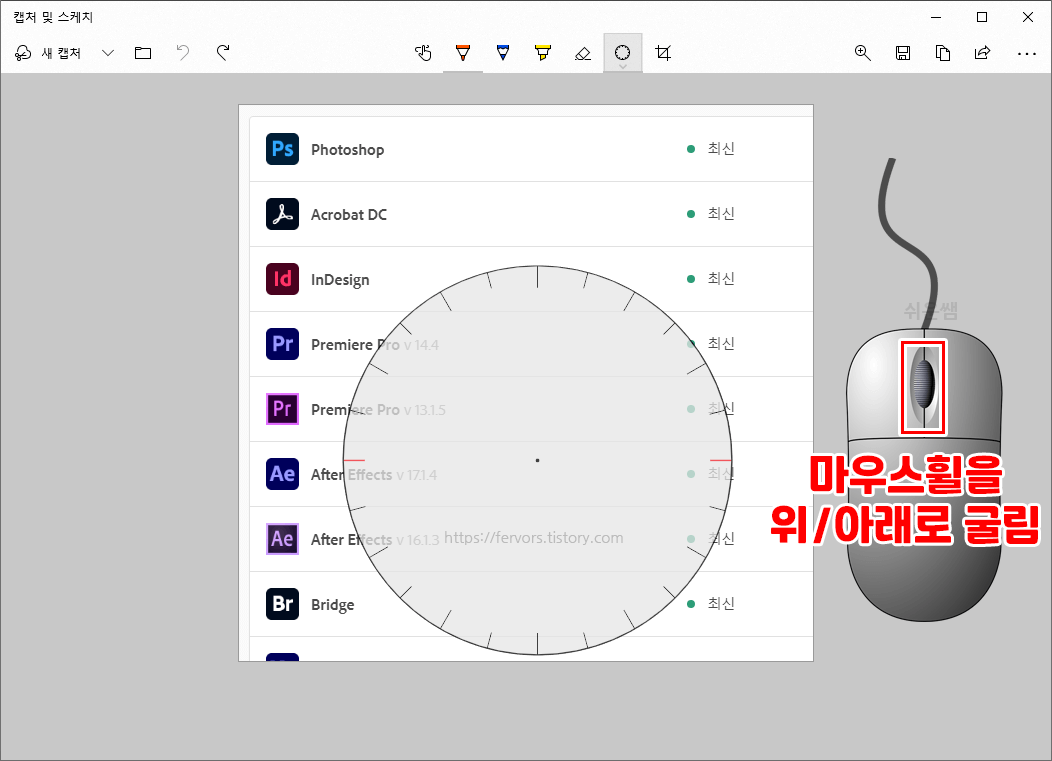1052x761 pixels.
Task: Select the blue pencil tool
Action: pos(503,53)
